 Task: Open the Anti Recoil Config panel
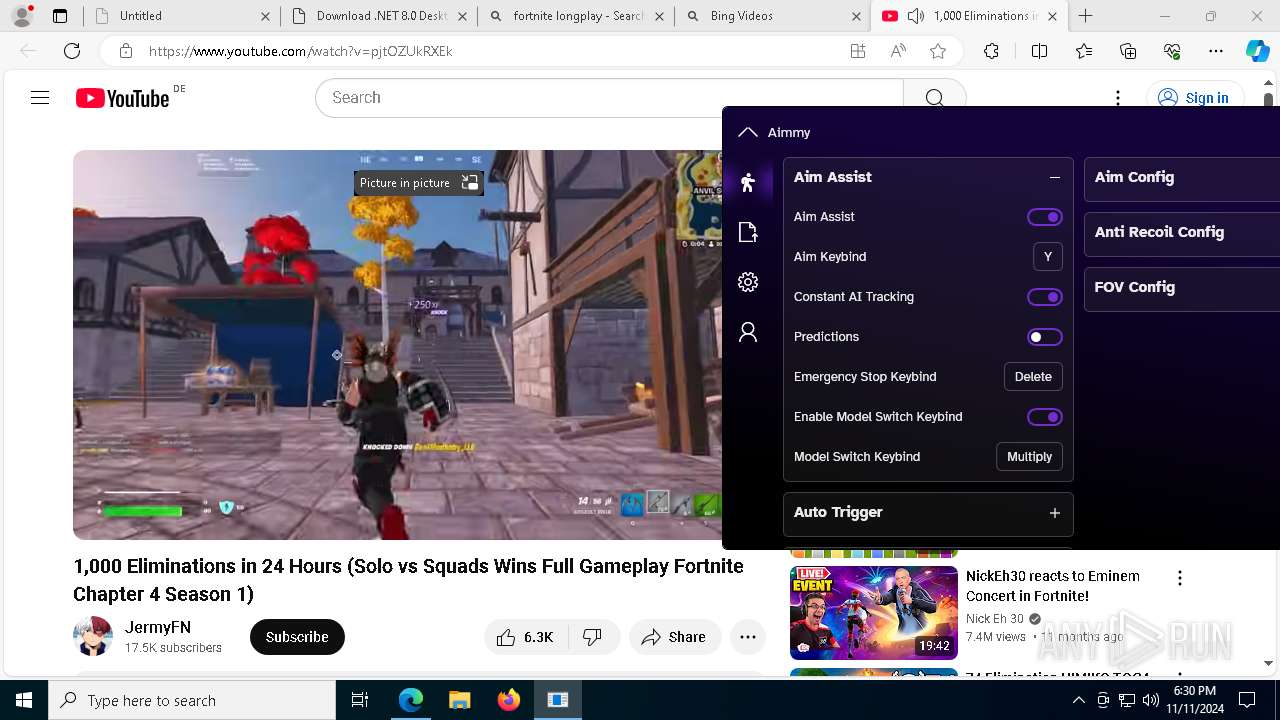pyautogui.click(x=1182, y=232)
